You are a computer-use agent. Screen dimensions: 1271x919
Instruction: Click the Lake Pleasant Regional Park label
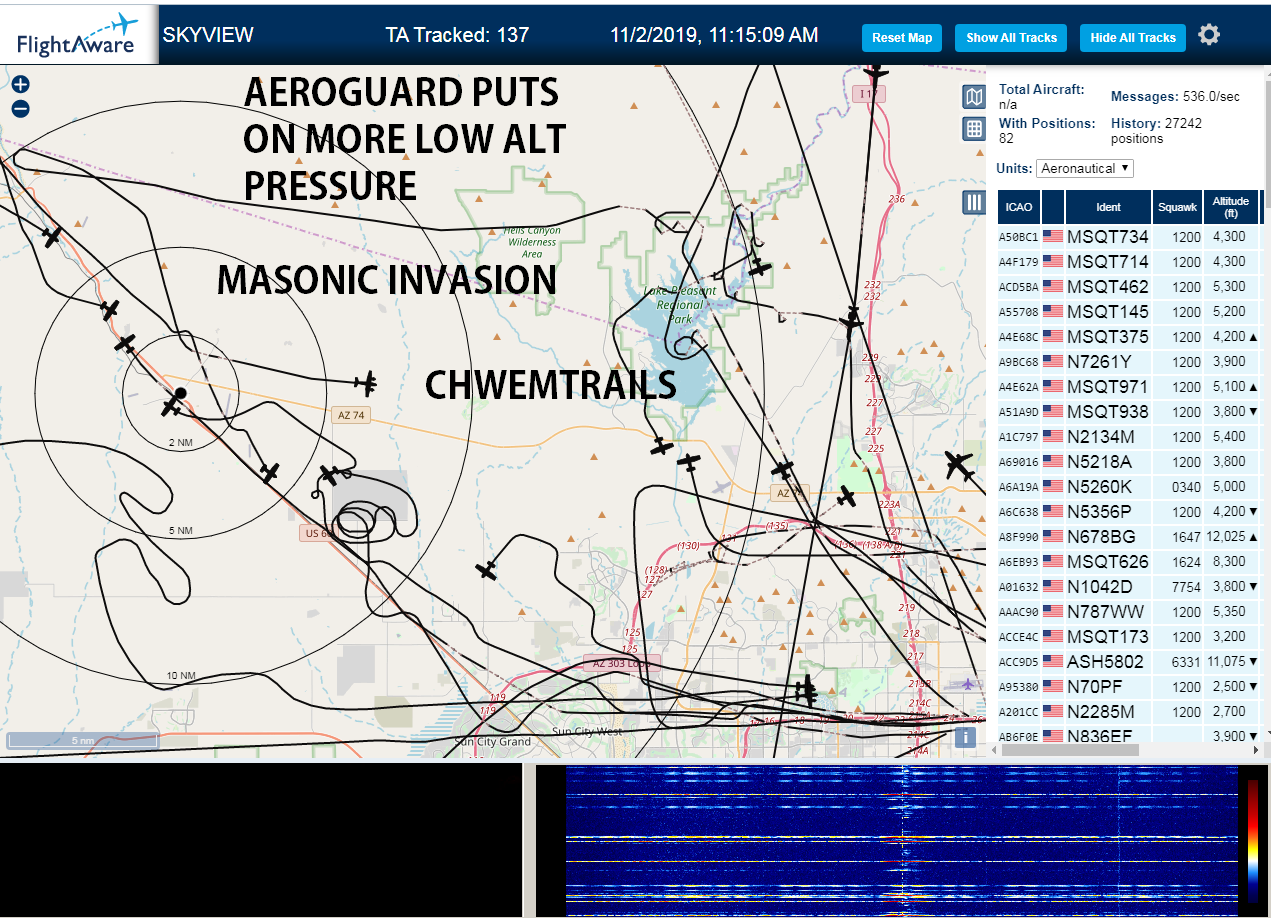coord(680,305)
